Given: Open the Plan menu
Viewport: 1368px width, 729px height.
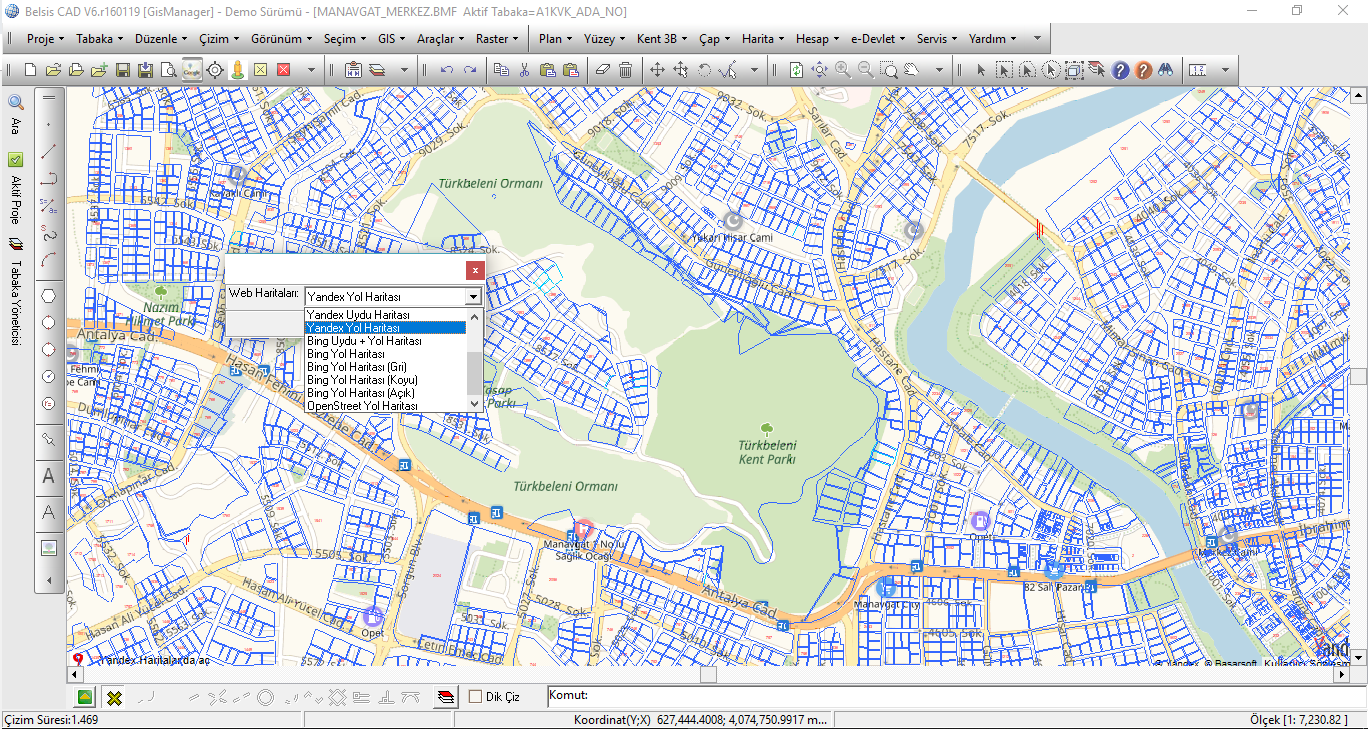Looking at the screenshot, I should (x=556, y=39).
